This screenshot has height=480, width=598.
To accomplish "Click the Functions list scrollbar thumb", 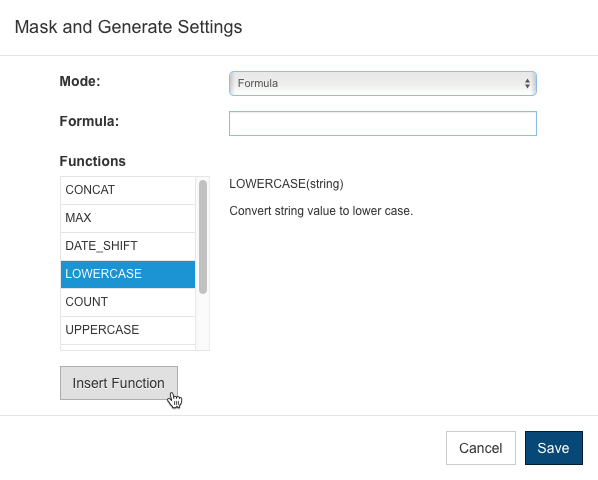I will [203, 236].
